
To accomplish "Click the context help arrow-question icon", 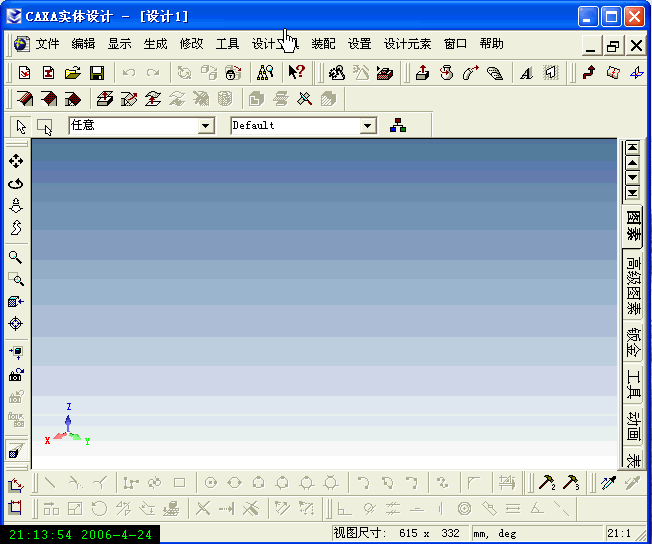I will pos(296,72).
